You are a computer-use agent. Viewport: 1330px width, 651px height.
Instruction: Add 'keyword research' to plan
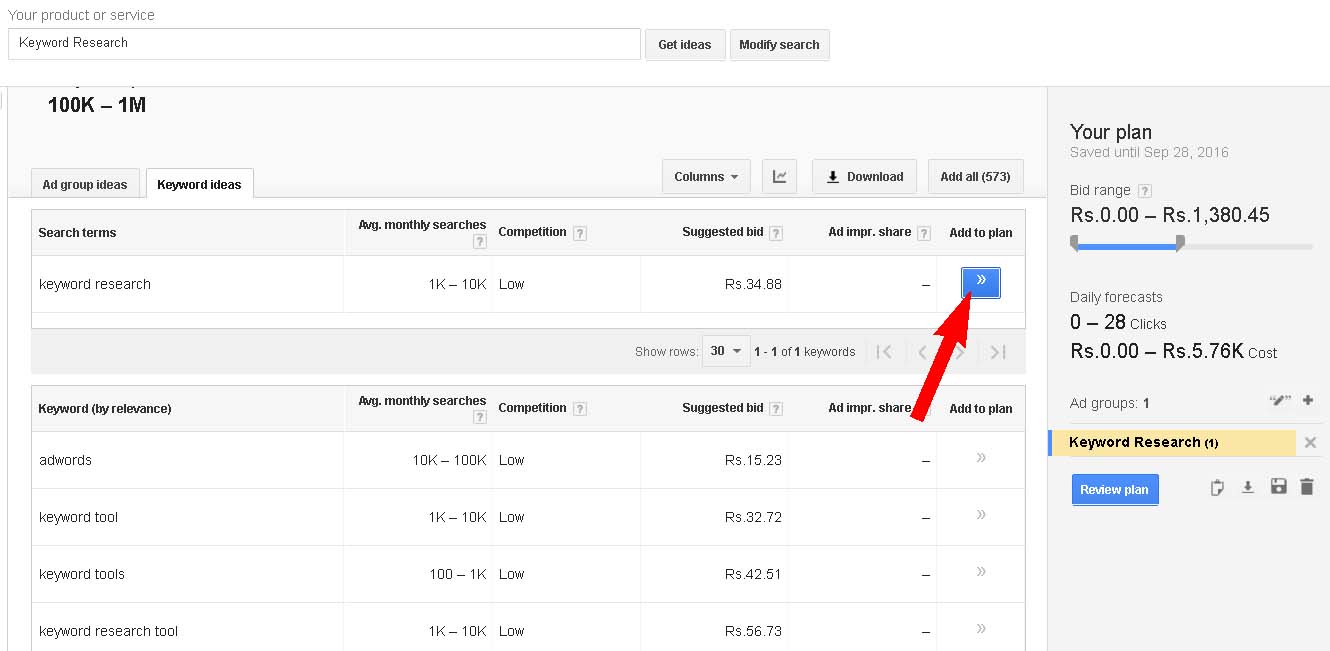(x=981, y=283)
